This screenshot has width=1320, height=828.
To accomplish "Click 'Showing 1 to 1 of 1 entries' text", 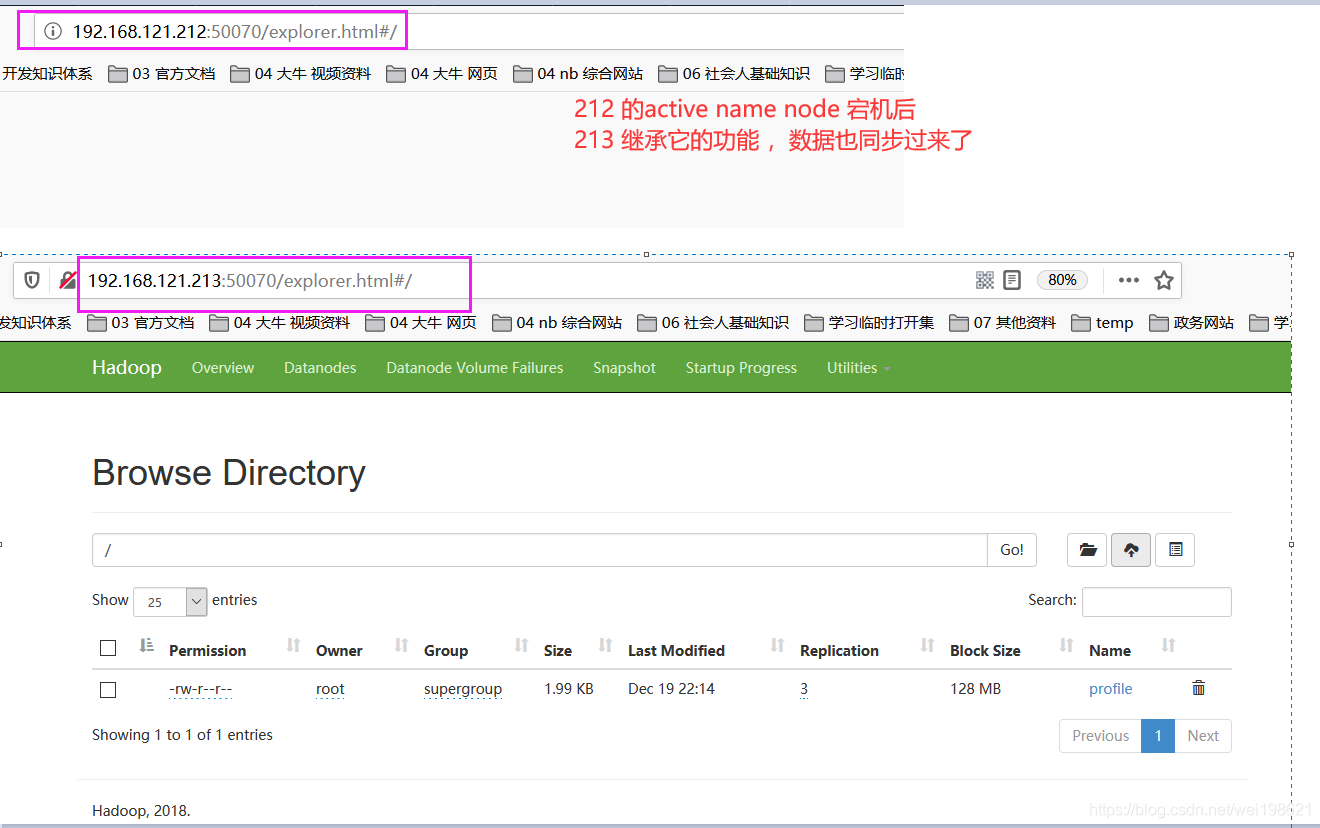I will (182, 735).
